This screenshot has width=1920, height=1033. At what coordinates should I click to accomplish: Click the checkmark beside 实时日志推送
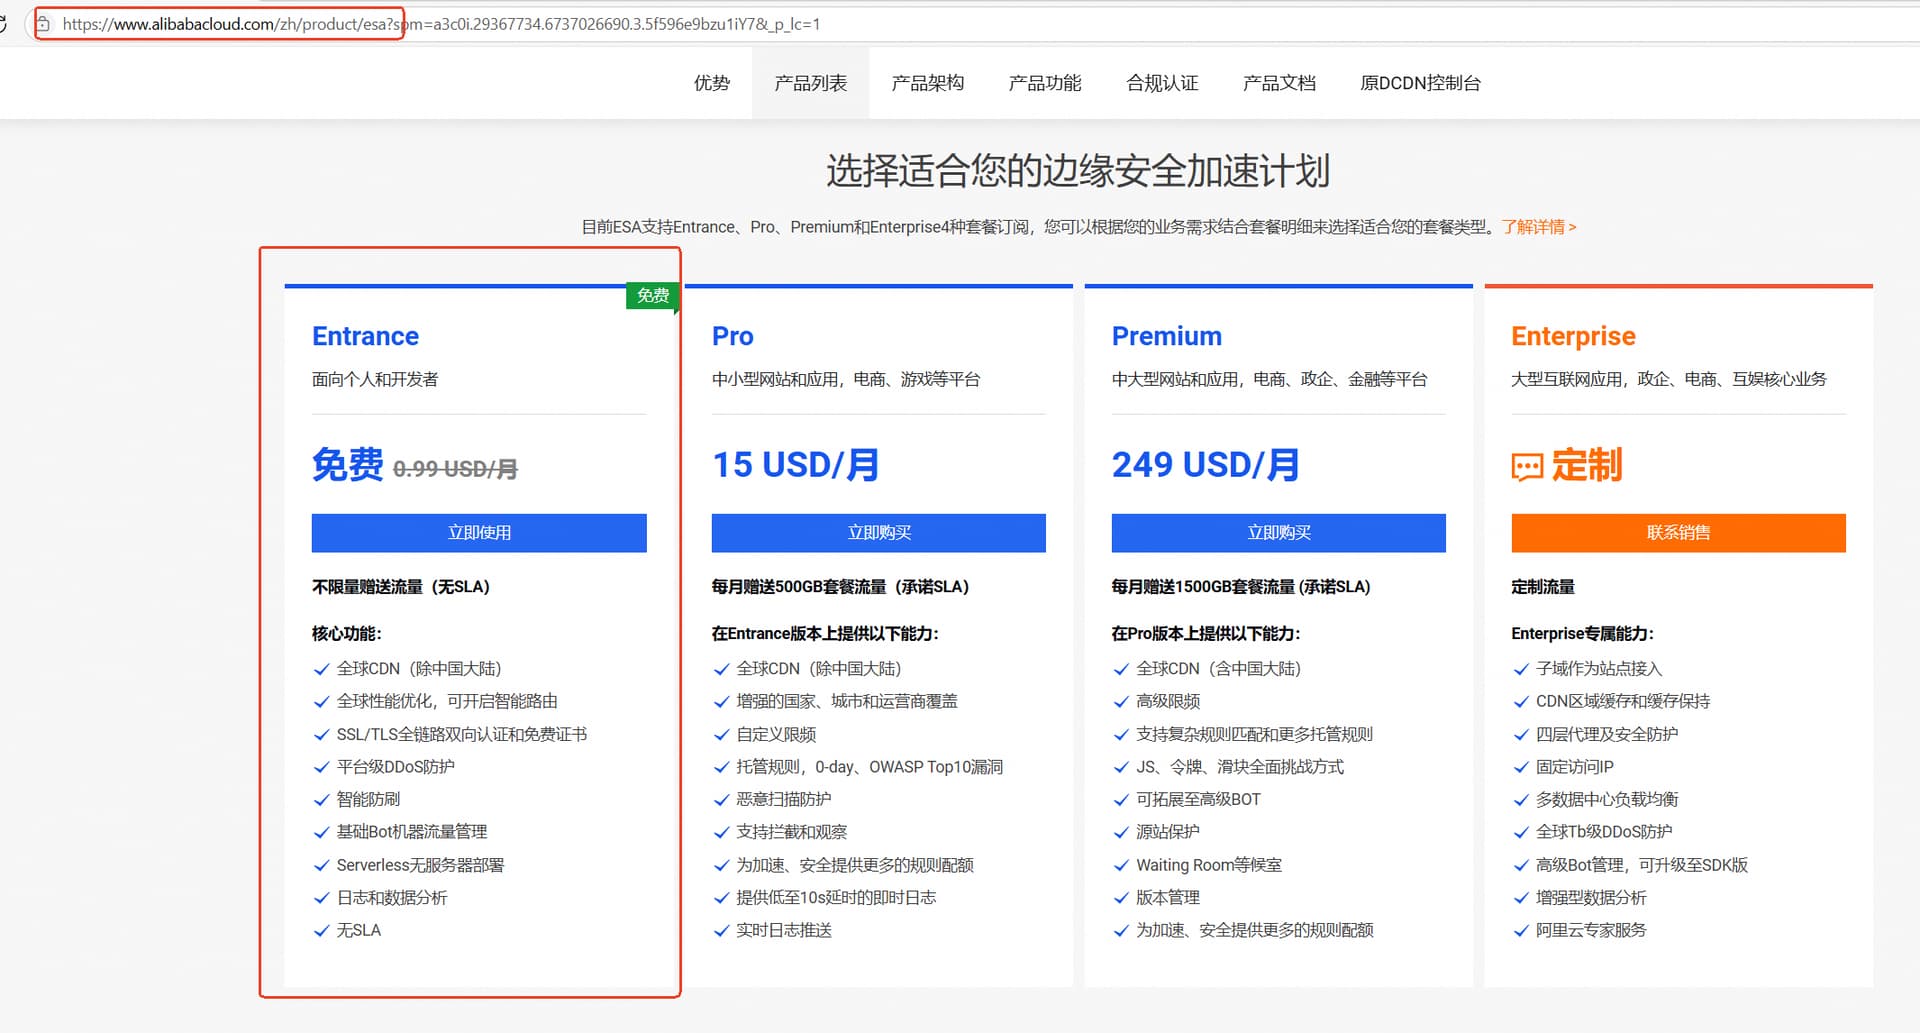pos(721,931)
